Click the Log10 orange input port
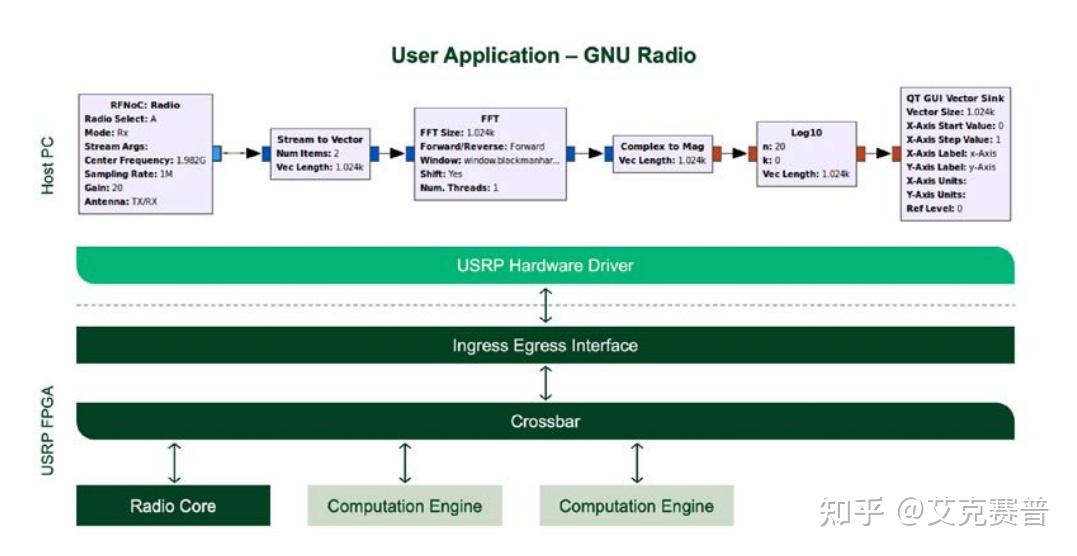This screenshot has width=1077, height=556. point(753,153)
